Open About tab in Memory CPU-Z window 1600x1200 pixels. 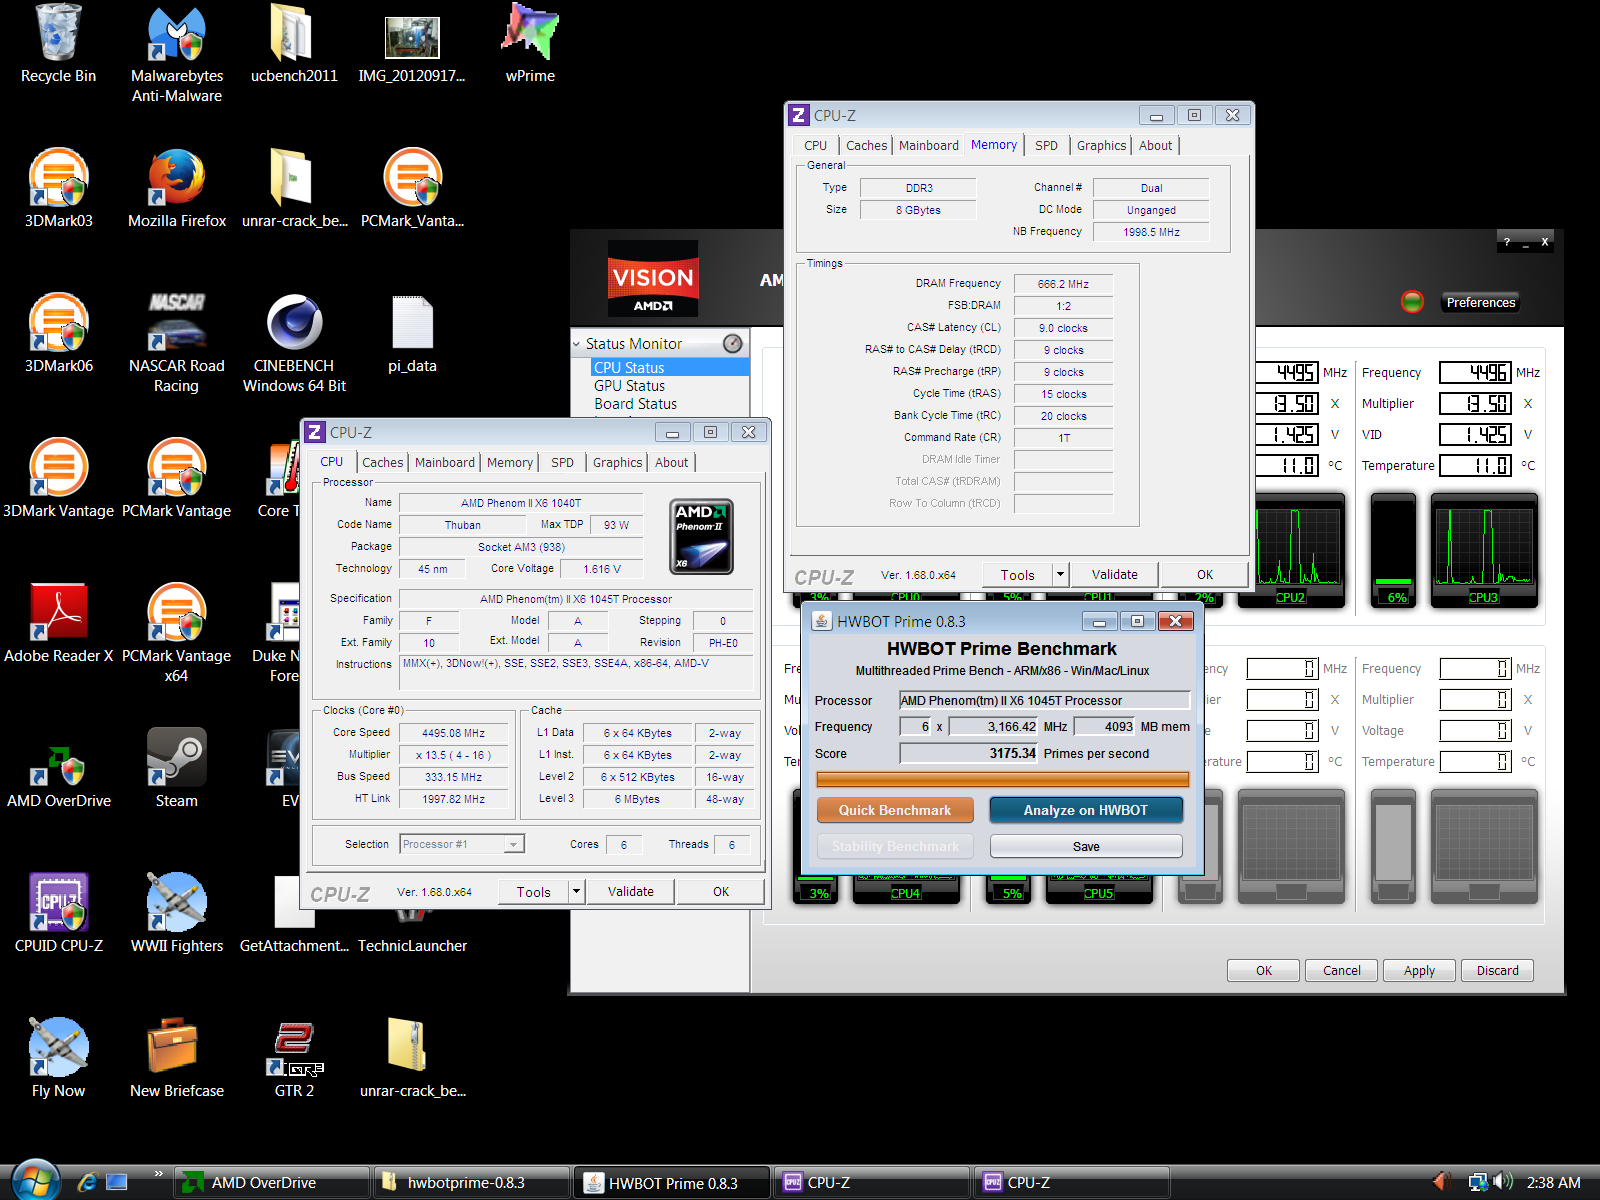pos(1155,145)
